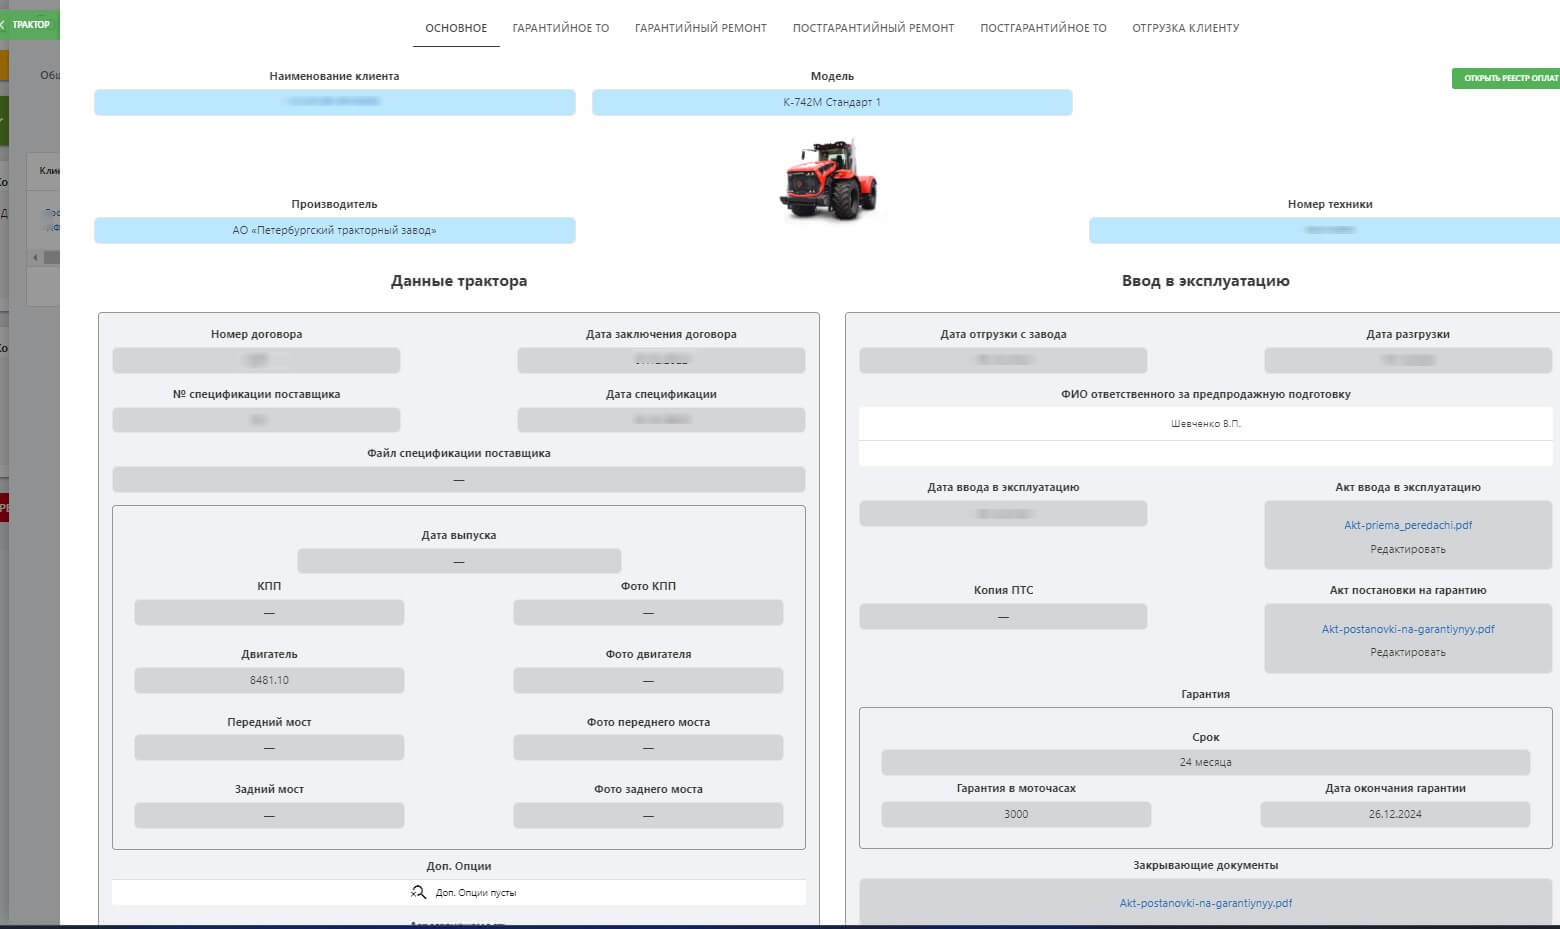The image size is (1560, 929).
Task: Select the ПОСТГАРАНТИЙНЫЙ РЕМОНТ tab
Action: coord(873,28)
